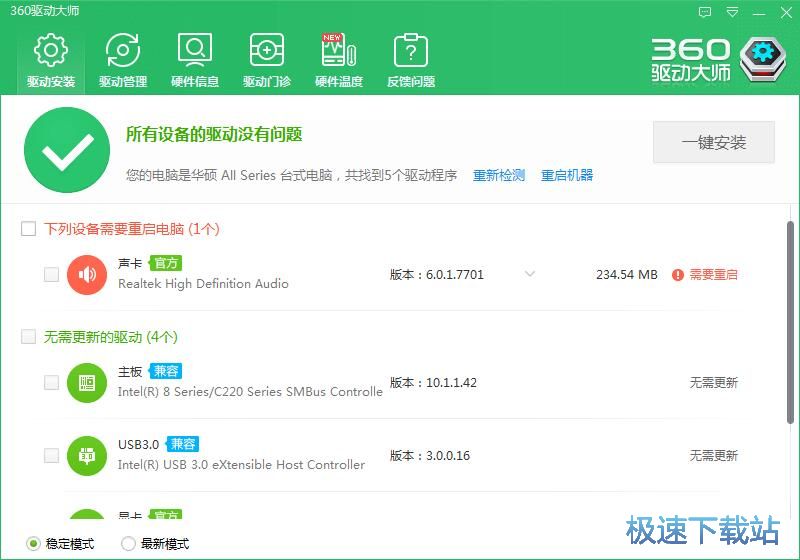Click the 360驱动大师 logo badge
Screen dimensions: 800x560
[x=763, y=59]
